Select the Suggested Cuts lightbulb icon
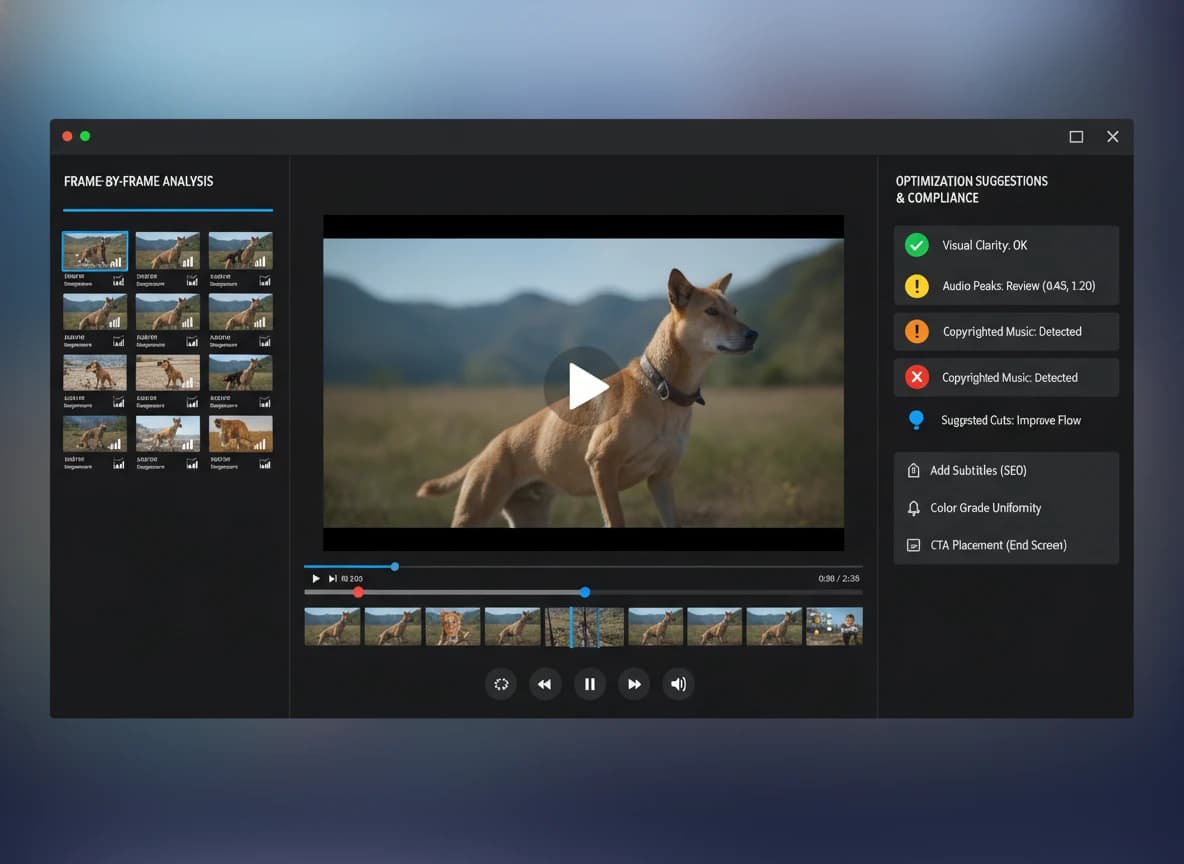 (x=916, y=420)
